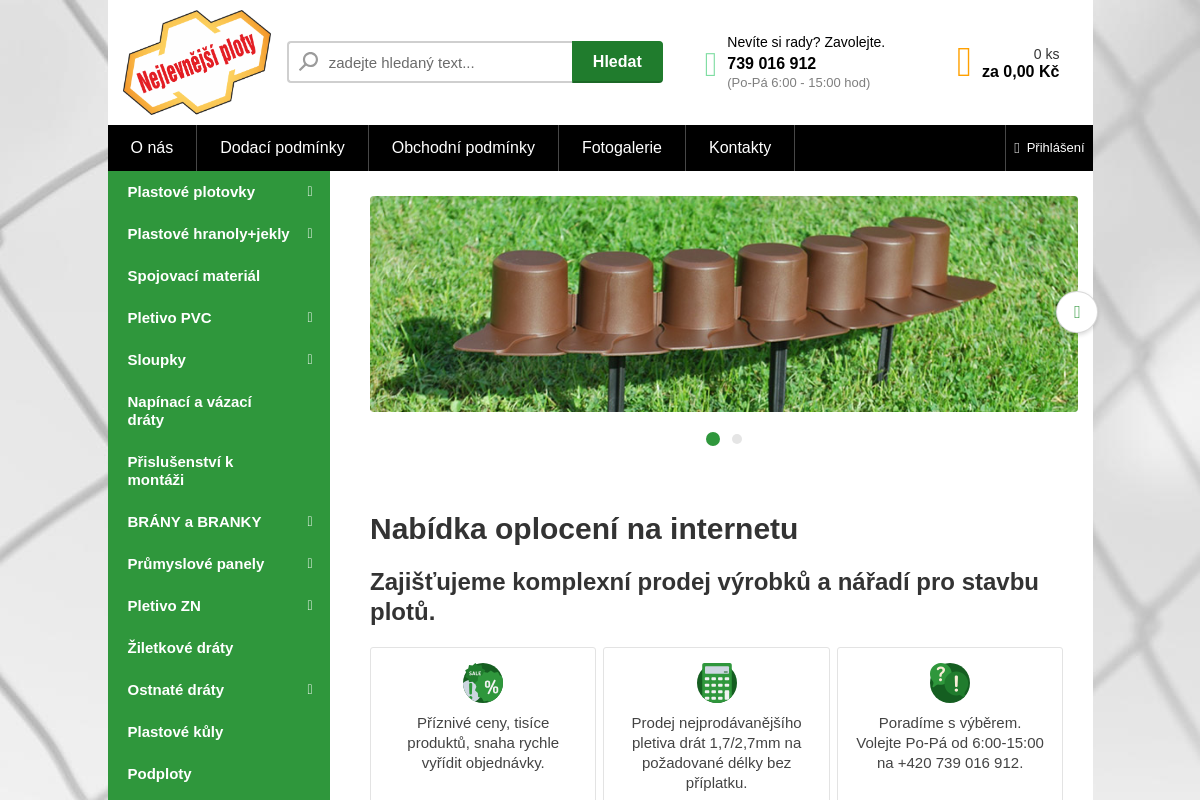Open the shopping cart icon
Viewport: 1200px width, 800px height.
963,62
